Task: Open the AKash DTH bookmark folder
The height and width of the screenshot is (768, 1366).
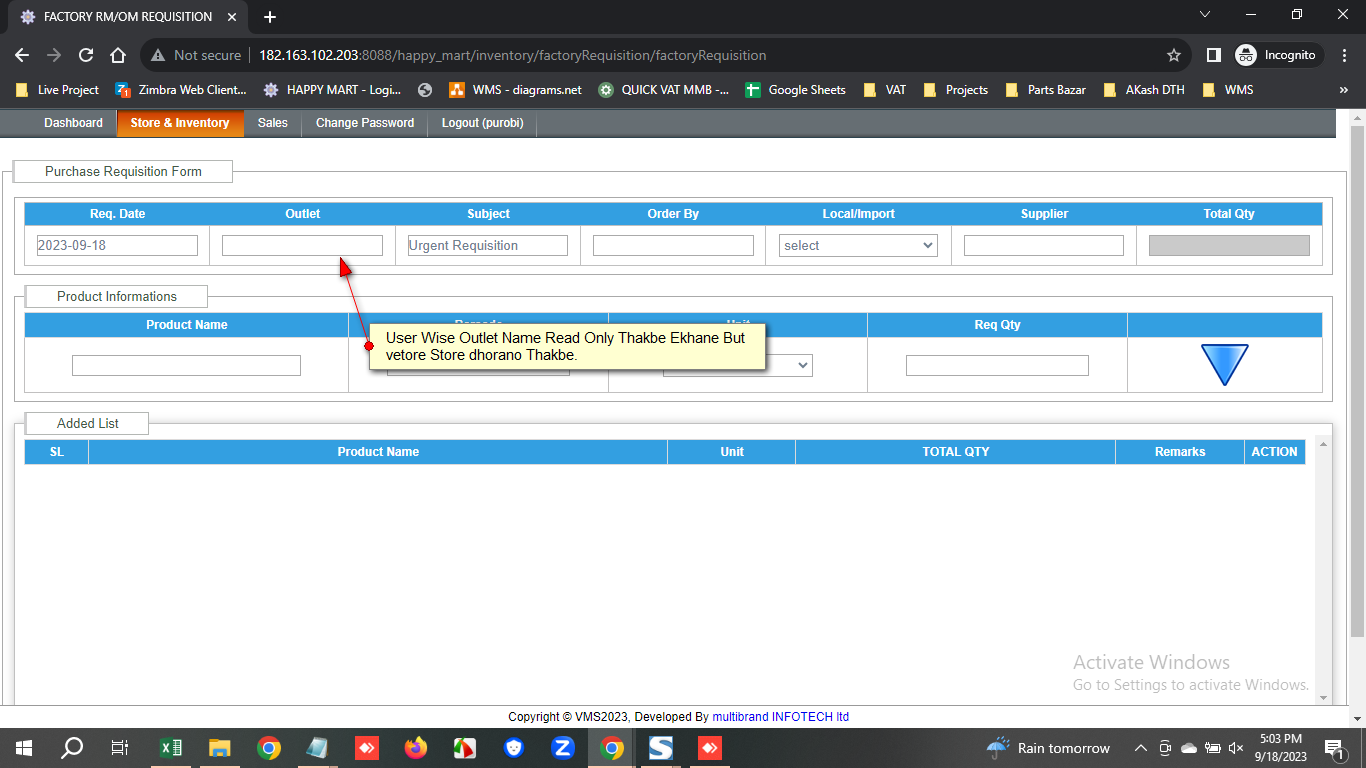Action: point(1143,90)
